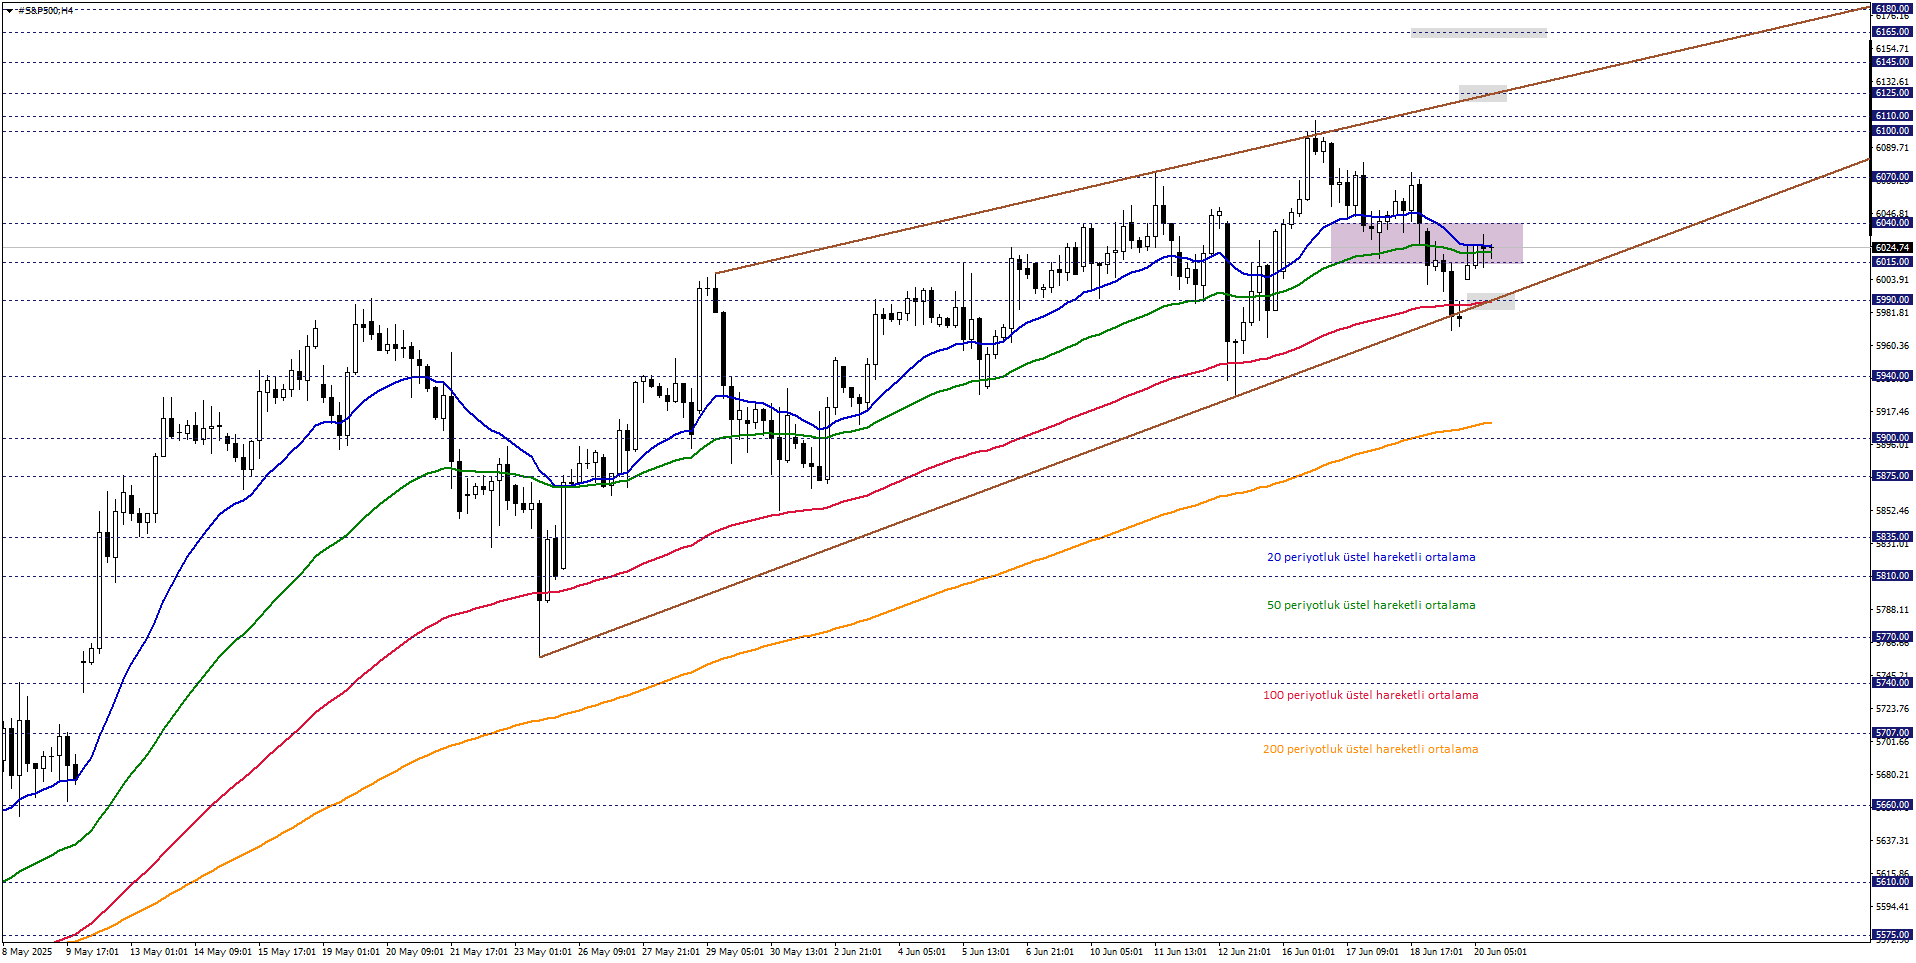Click the 2 Jun 21:01 time axis label
The image size is (1916, 963).
pyautogui.click(x=858, y=952)
